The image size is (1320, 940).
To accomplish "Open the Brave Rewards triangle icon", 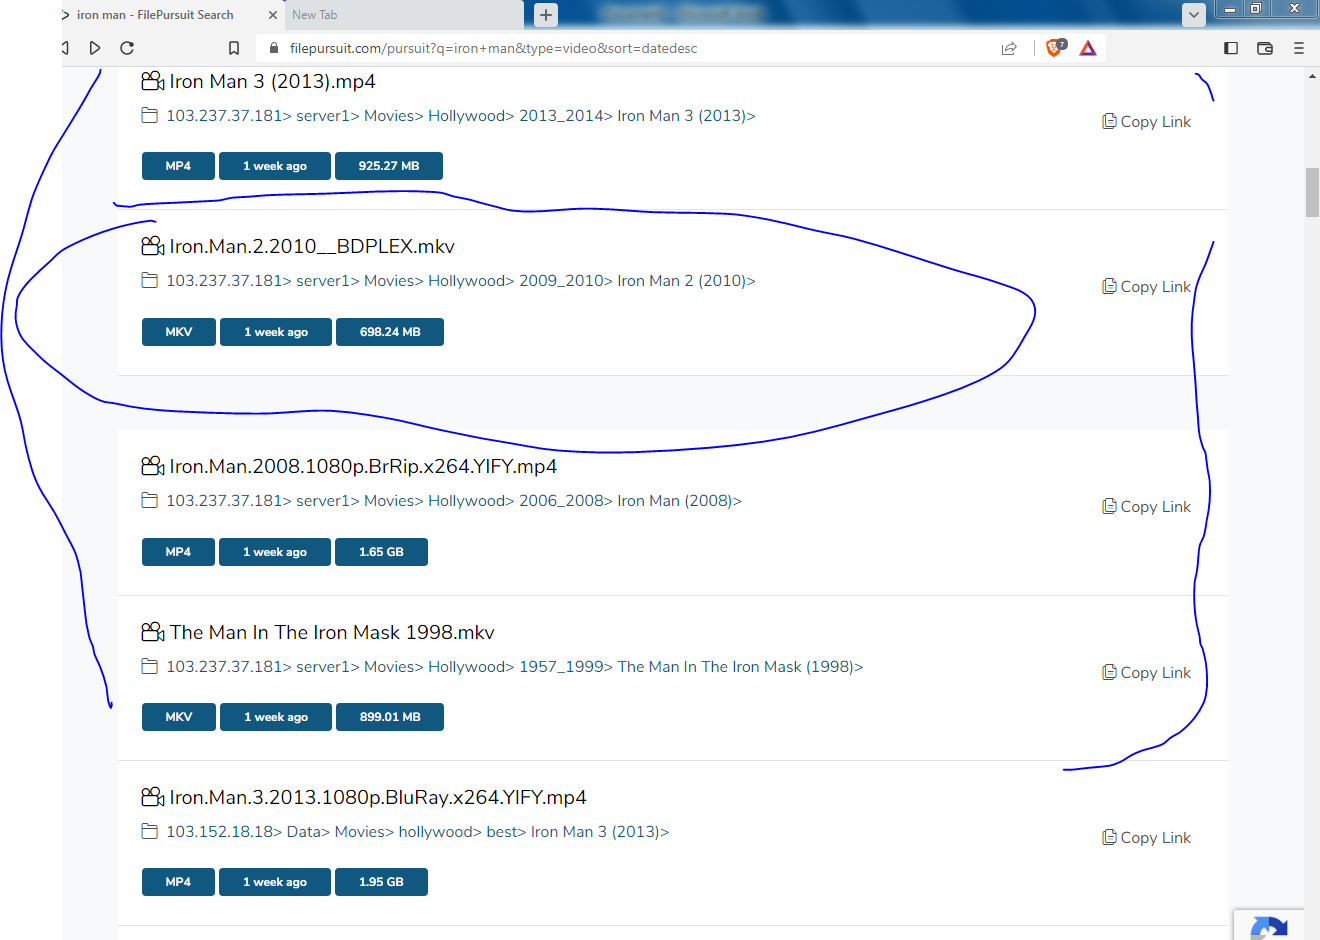I will click(x=1088, y=48).
